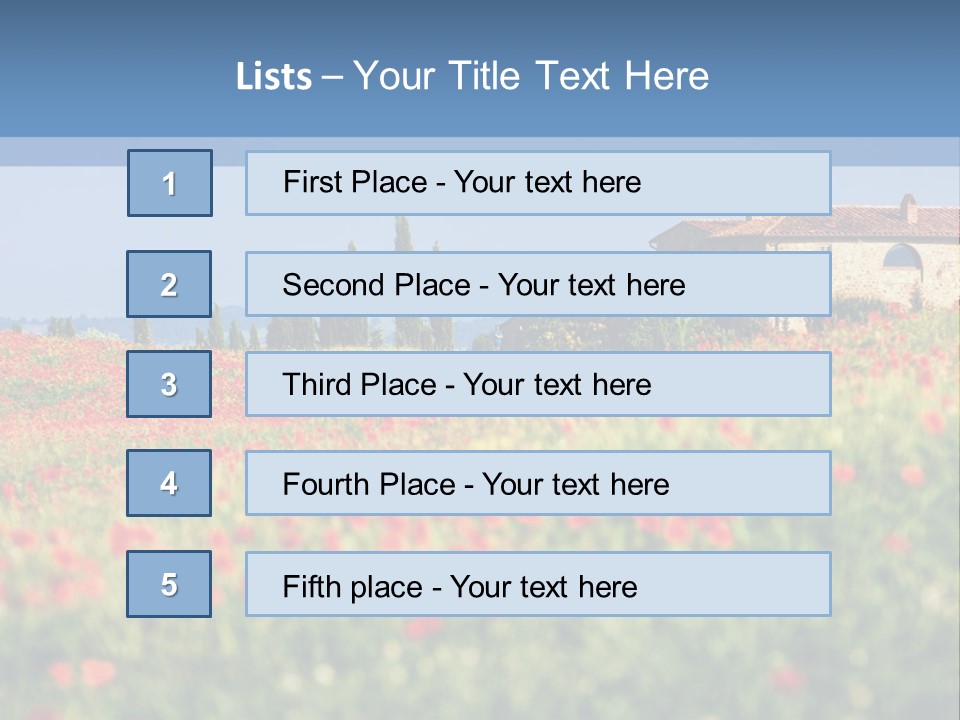Click the 'First Place' text box
This screenshot has width=960, height=720.
[x=538, y=183]
